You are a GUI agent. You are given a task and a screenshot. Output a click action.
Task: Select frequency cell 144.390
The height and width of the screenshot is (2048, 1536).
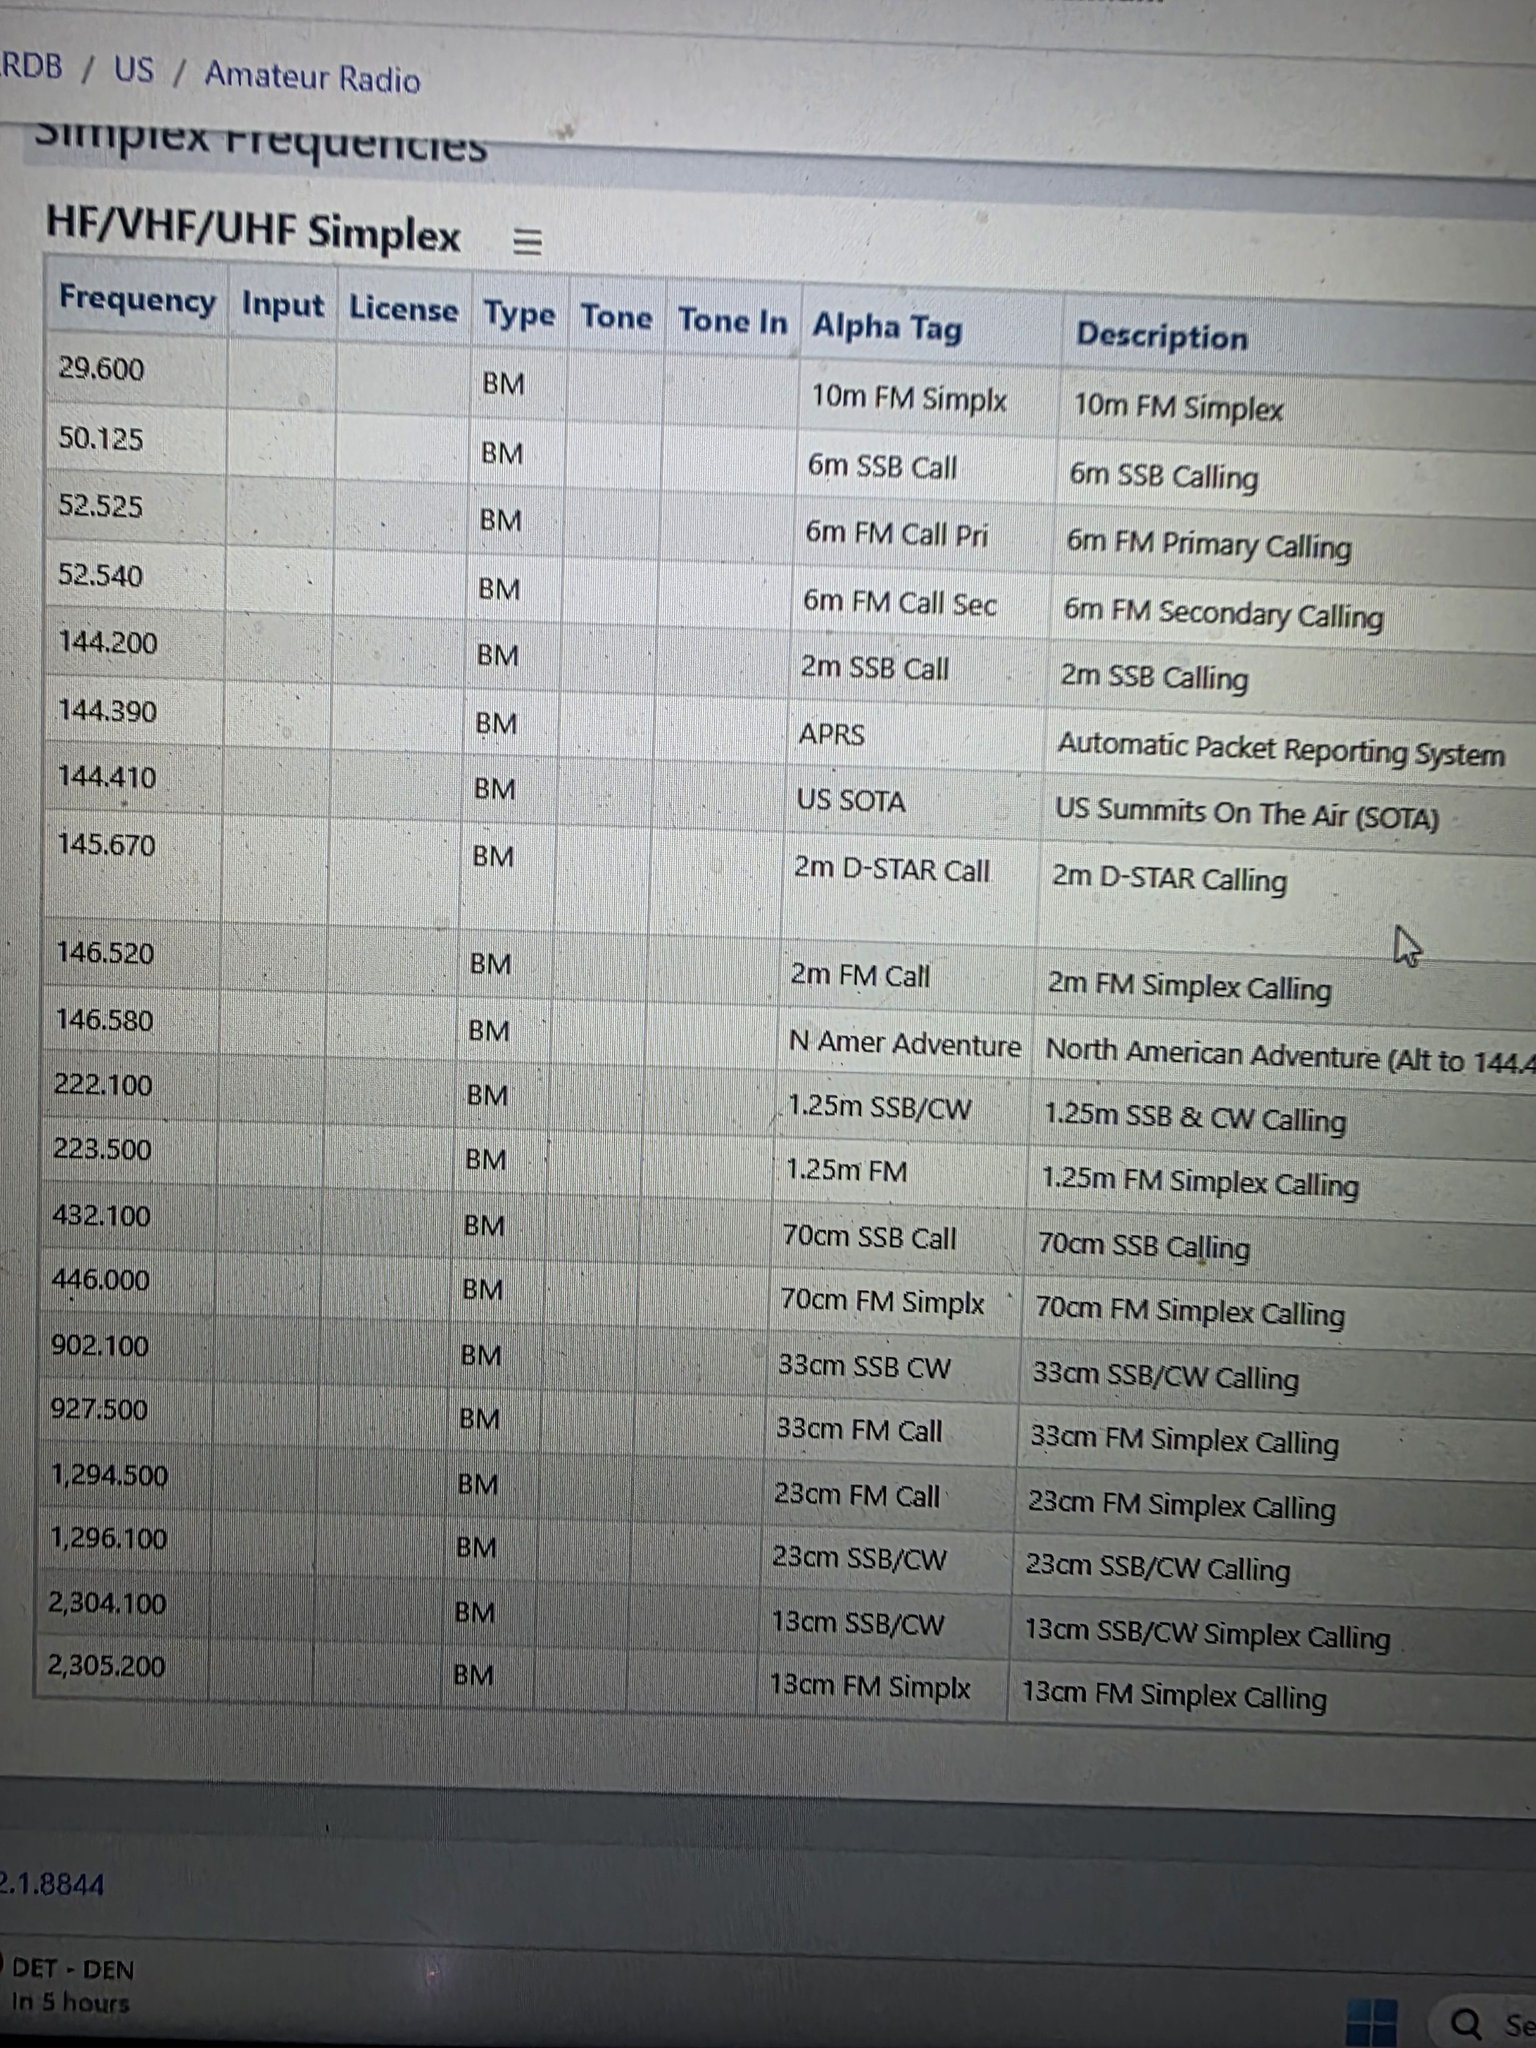pyautogui.click(x=107, y=711)
